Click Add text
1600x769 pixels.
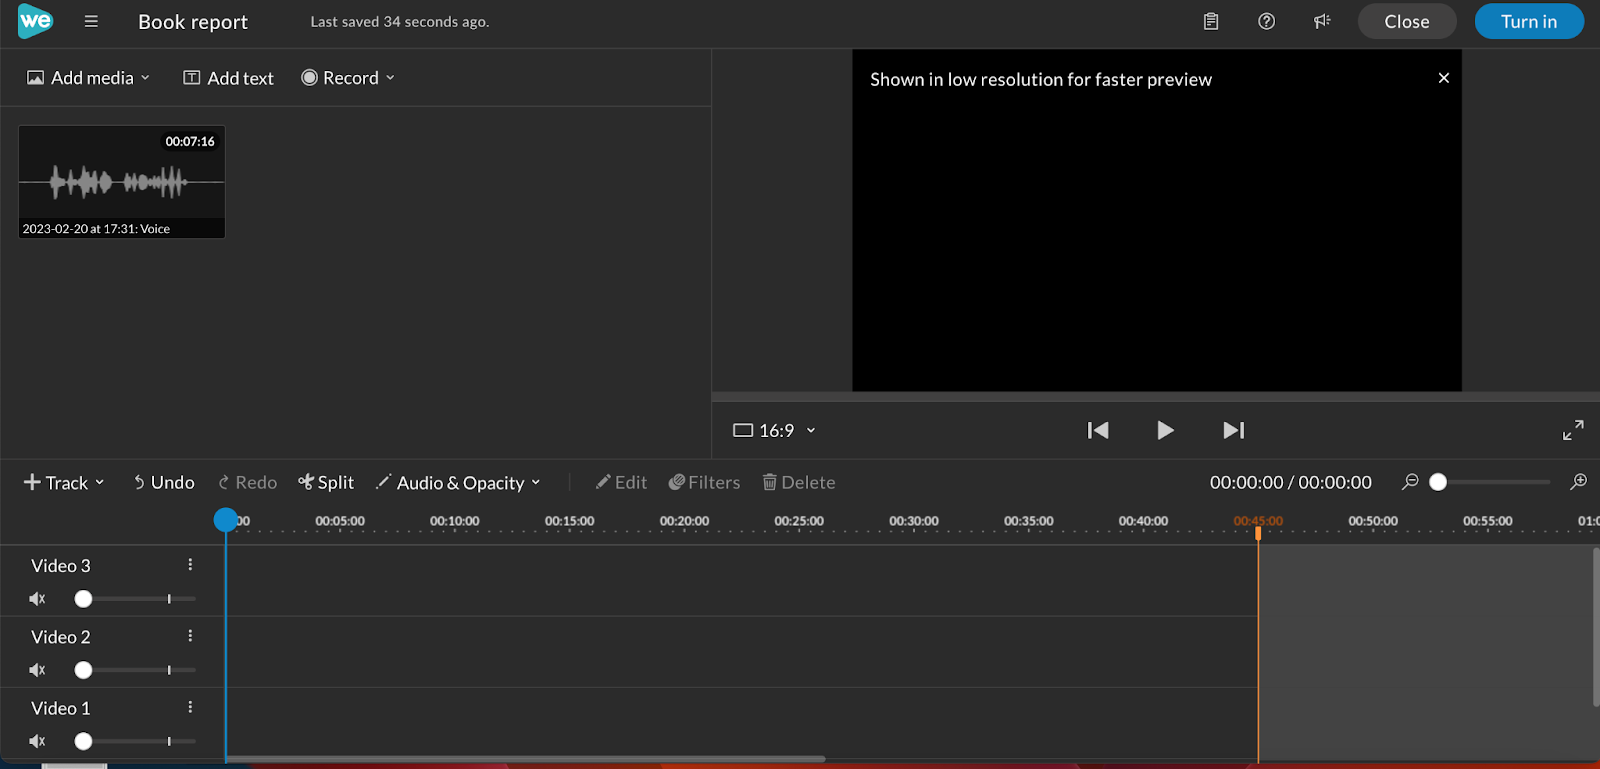[x=228, y=78]
